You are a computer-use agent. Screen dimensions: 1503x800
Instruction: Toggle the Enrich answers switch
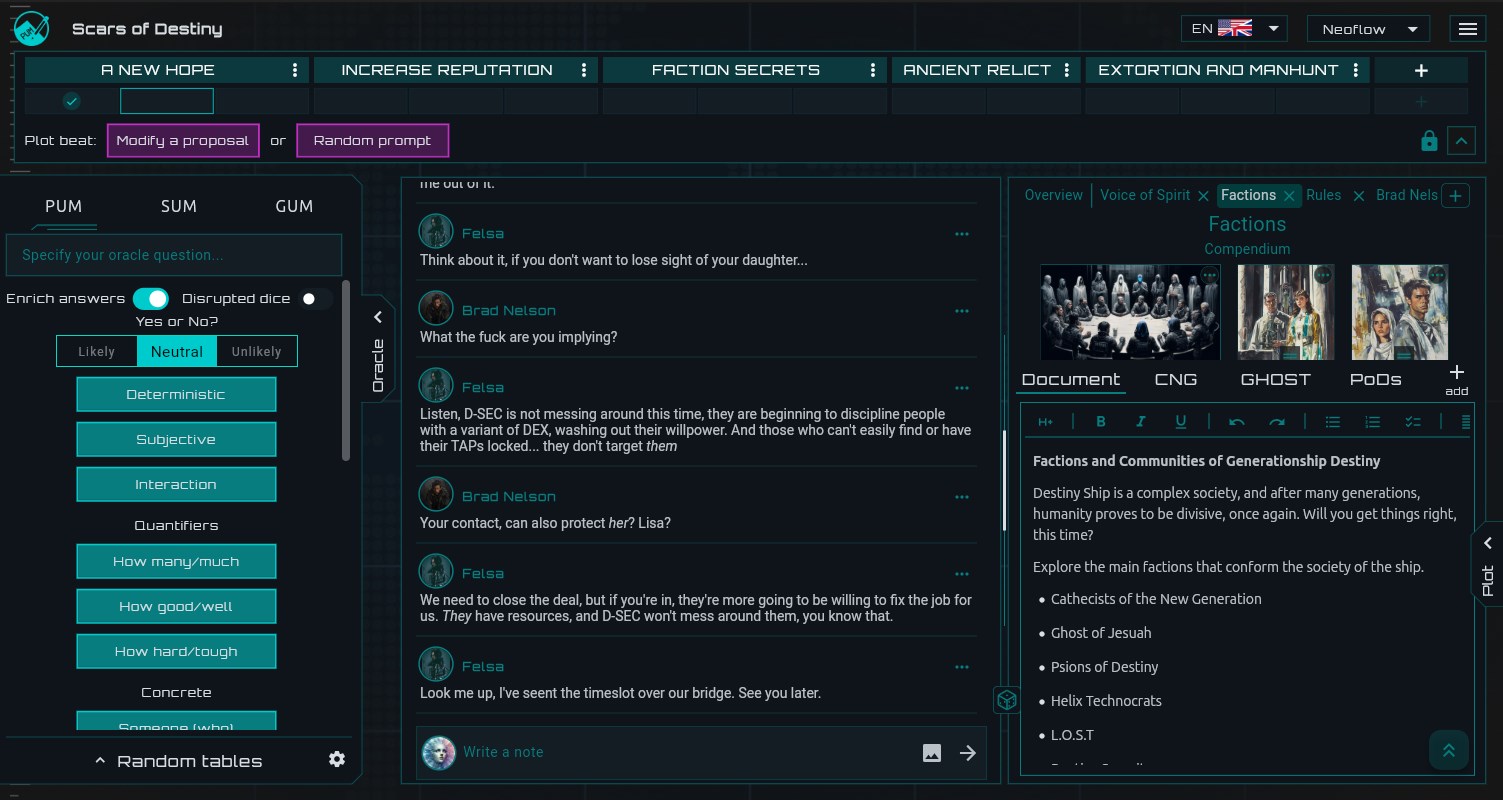(x=152, y=298)
